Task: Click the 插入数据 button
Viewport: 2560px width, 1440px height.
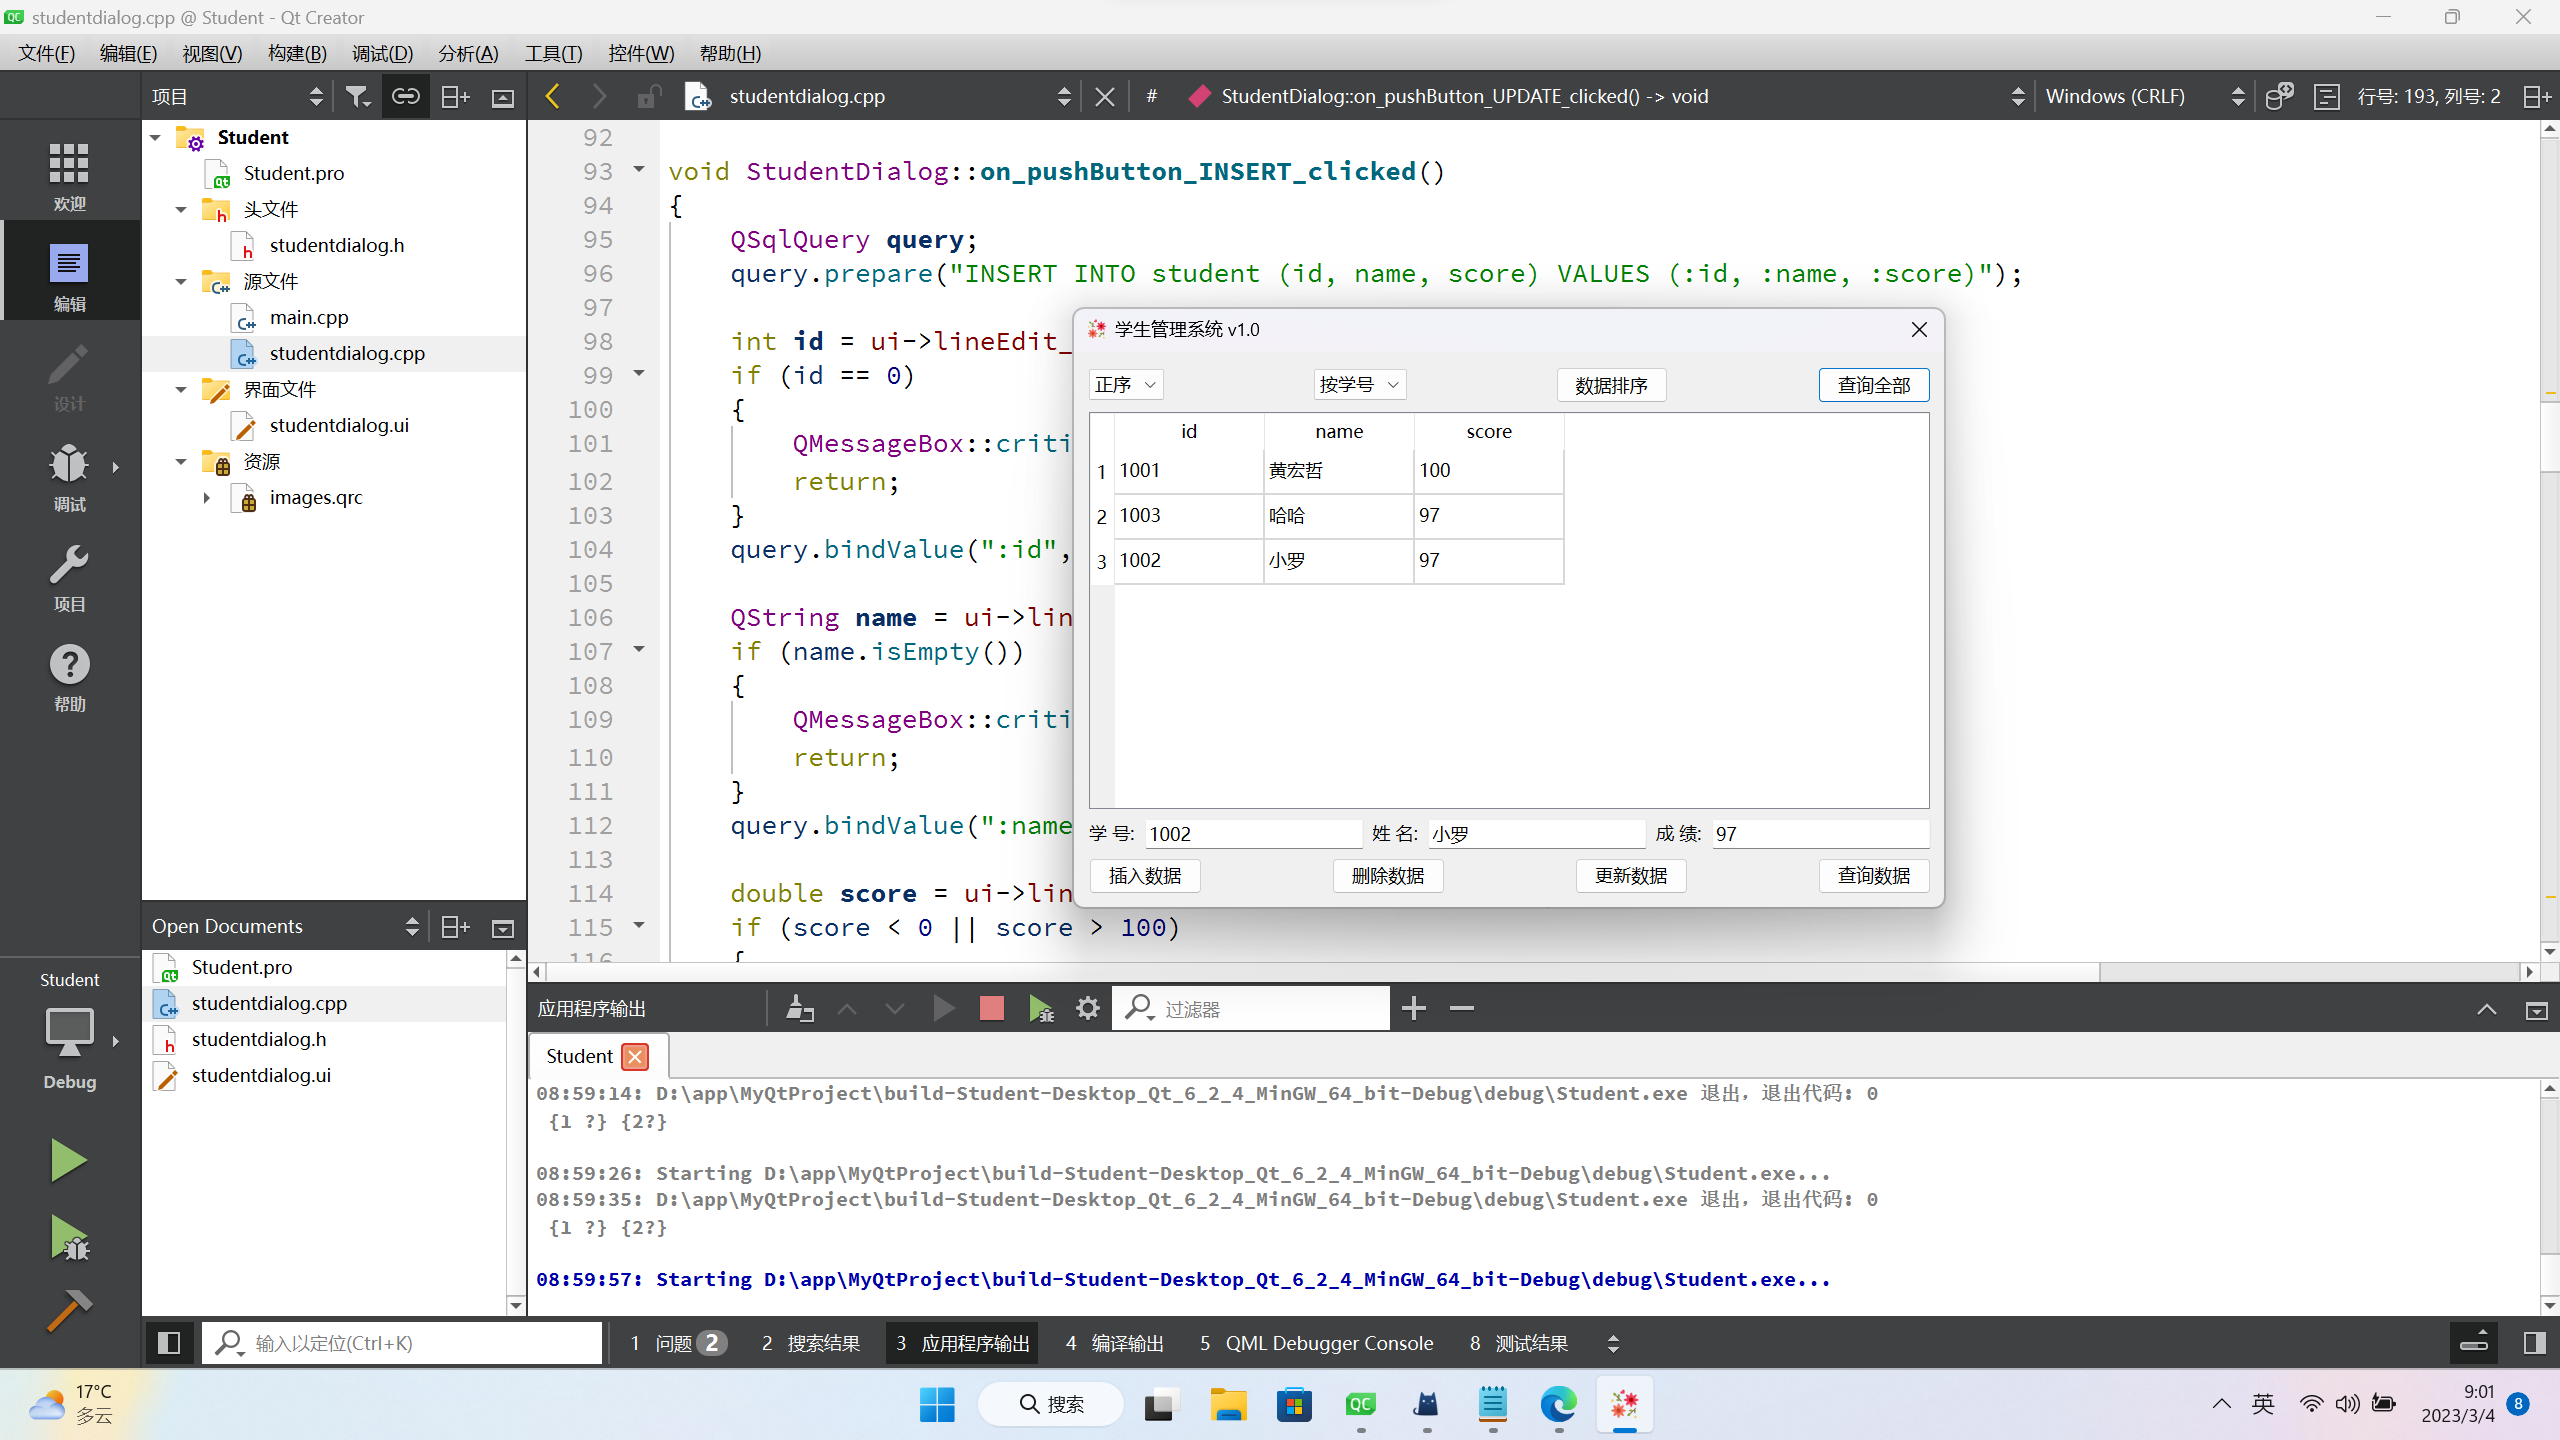Action: [x=1144, y=875]
